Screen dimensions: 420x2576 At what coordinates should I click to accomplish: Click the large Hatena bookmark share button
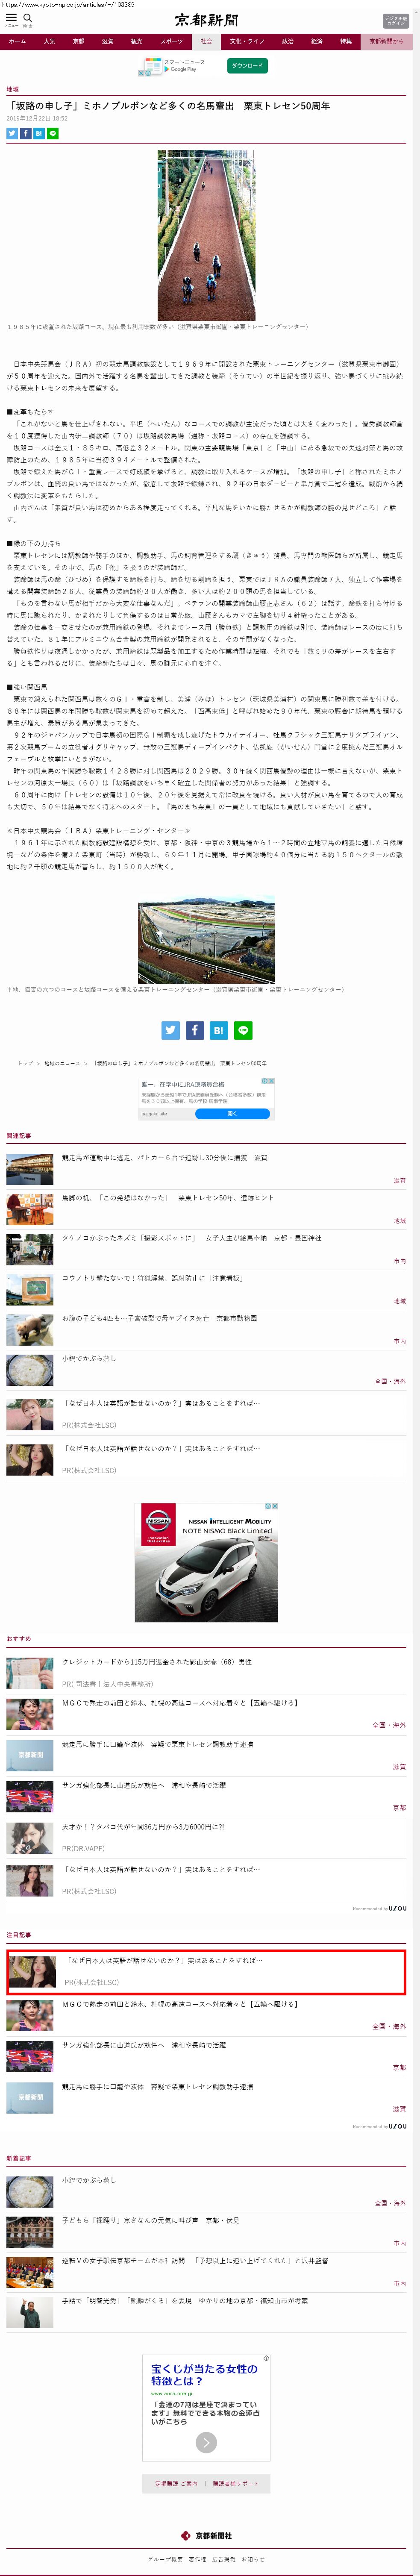click(218, 1029)
